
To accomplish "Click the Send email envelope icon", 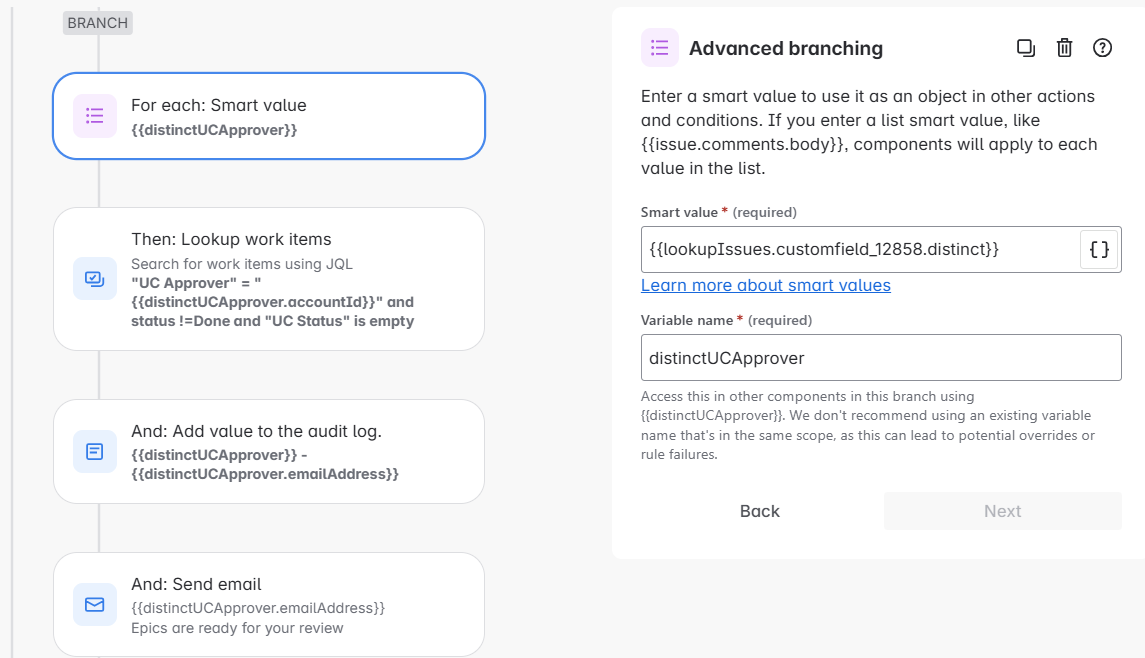I will click(x=95, y=605).
